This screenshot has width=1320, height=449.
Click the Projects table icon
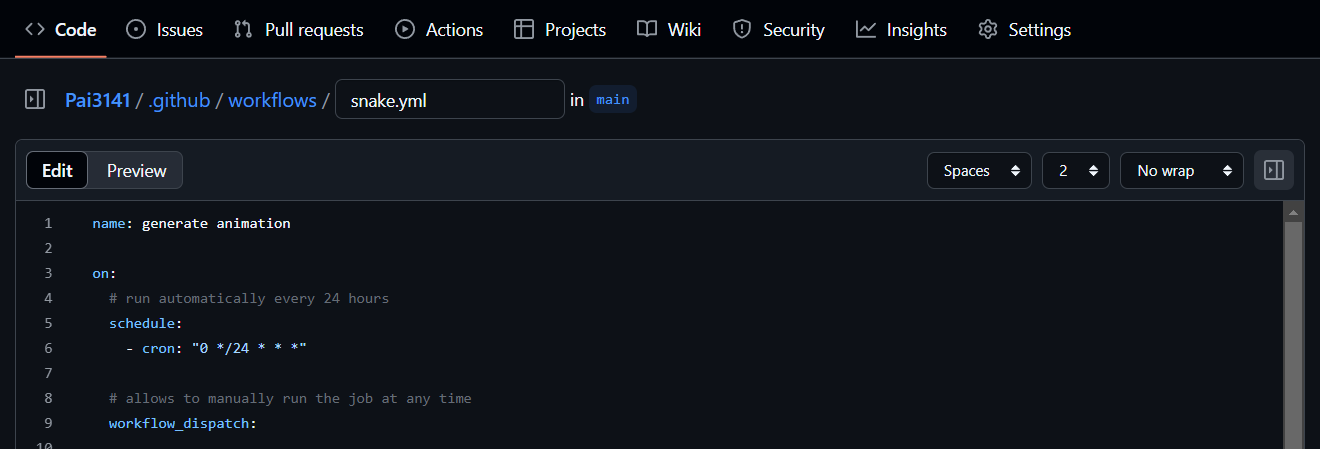click(x=524, y=30)
